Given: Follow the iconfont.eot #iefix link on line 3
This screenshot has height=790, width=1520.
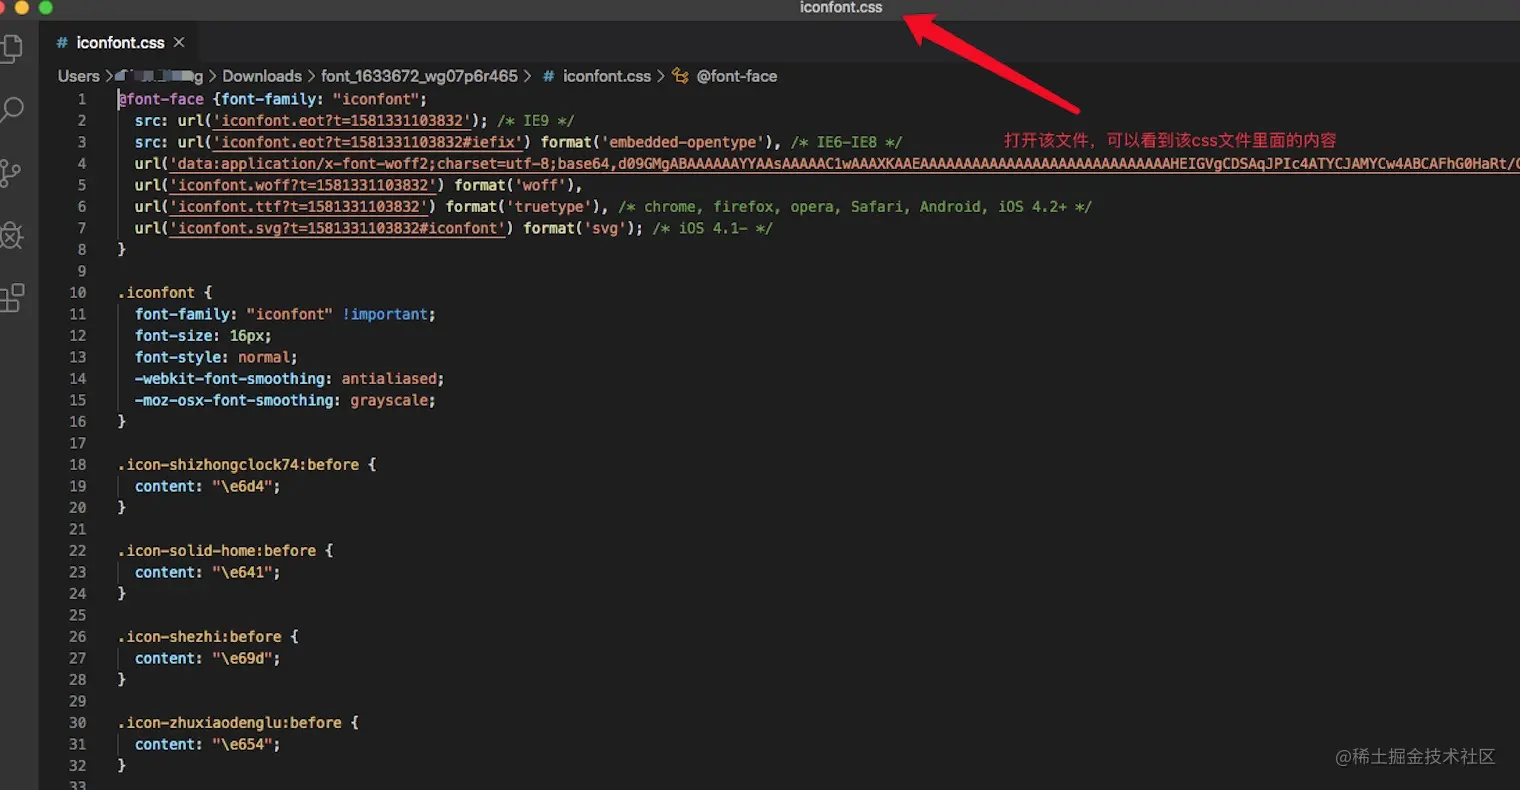Looking at the screenshot, I should (366, 142).
